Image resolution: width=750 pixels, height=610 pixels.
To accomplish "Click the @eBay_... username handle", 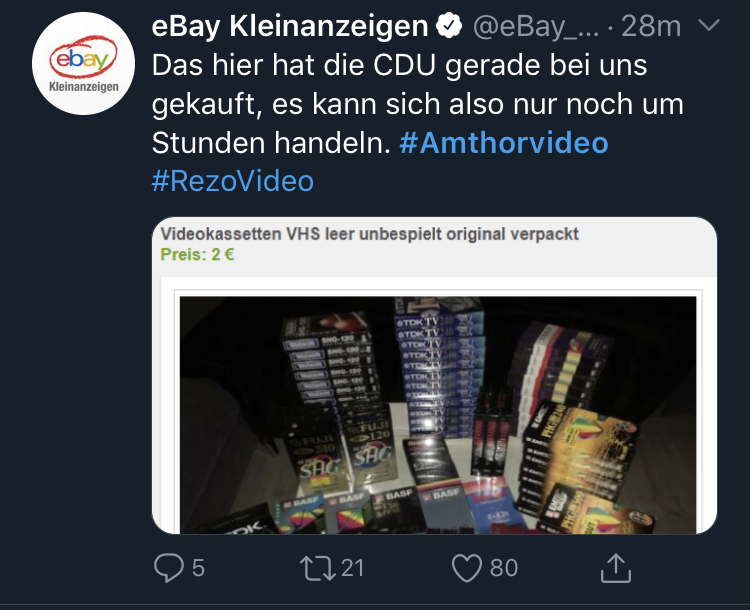I will 536,26.
